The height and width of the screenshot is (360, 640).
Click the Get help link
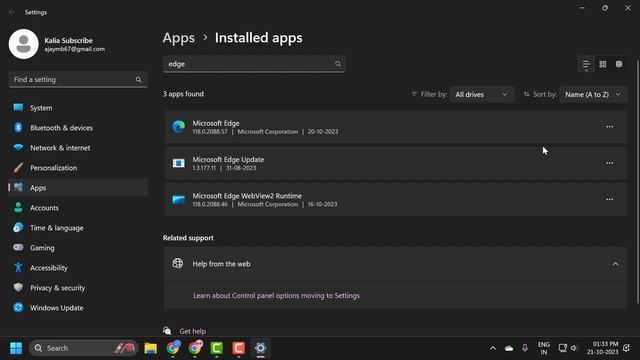pyautogui.click(x=193, y=331)
